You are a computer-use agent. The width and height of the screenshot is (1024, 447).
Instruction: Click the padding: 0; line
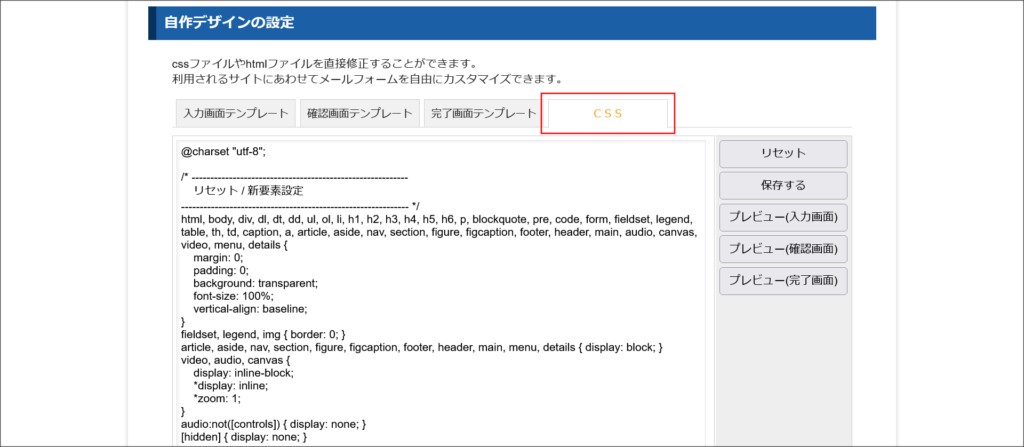(221, 270)
